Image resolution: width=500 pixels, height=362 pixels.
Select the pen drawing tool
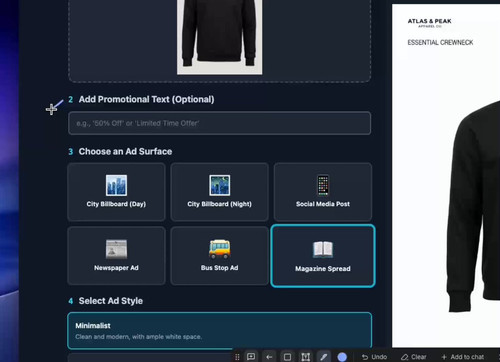point(323,357)
